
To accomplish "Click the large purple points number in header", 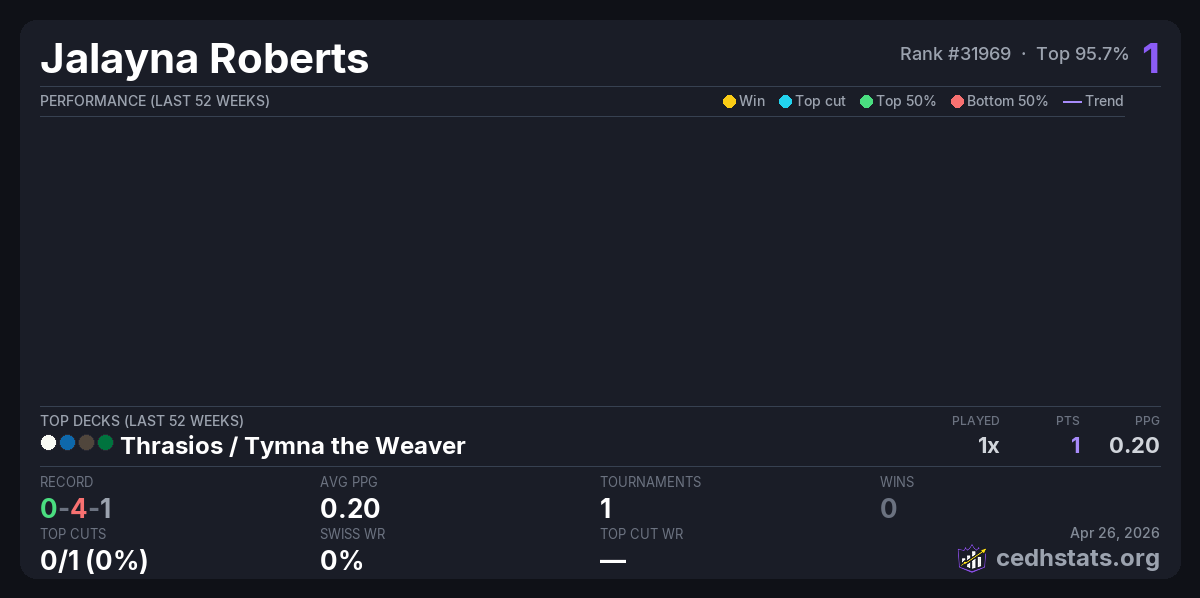I will pyautogui.click(x=1151, y=58).
